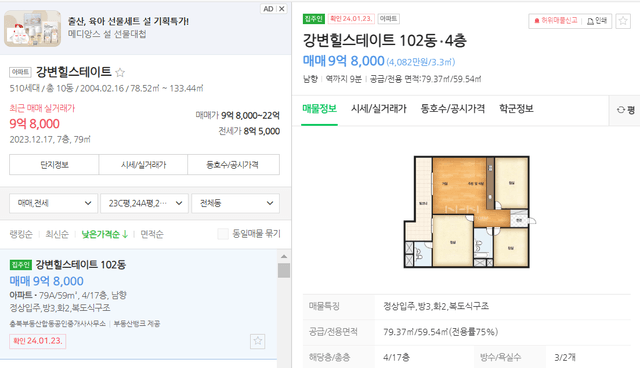Switch to the 동호수/공시가격 tab
The image size is (640, 368).
click(x=453, y=109)
